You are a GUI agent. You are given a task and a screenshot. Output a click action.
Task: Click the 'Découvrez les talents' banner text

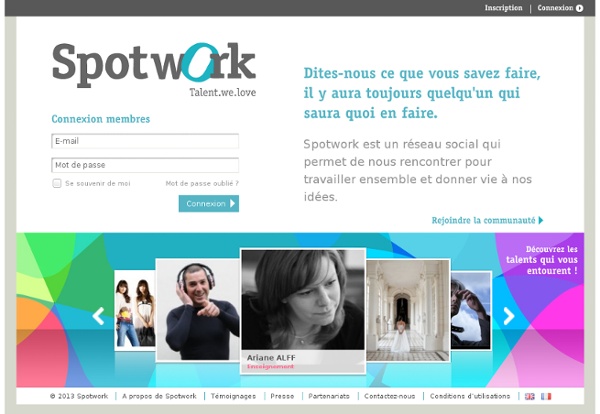point(542,260)
